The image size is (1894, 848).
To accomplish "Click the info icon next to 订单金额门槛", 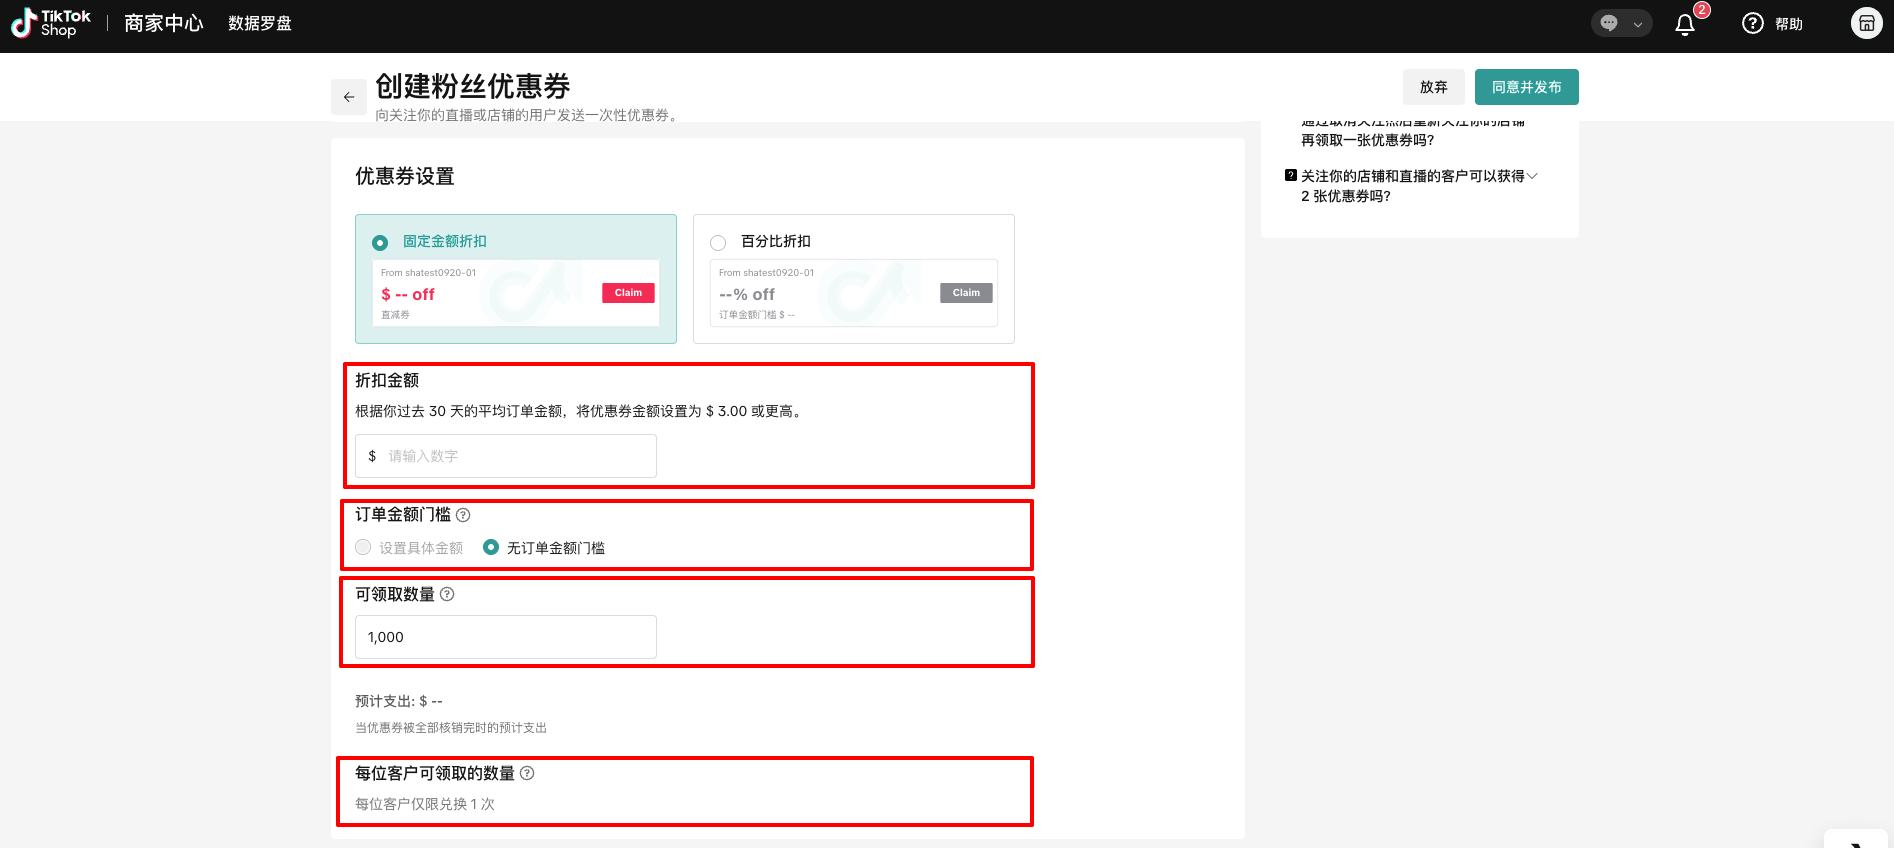I will pyautogui.click(x=463, y=515).
